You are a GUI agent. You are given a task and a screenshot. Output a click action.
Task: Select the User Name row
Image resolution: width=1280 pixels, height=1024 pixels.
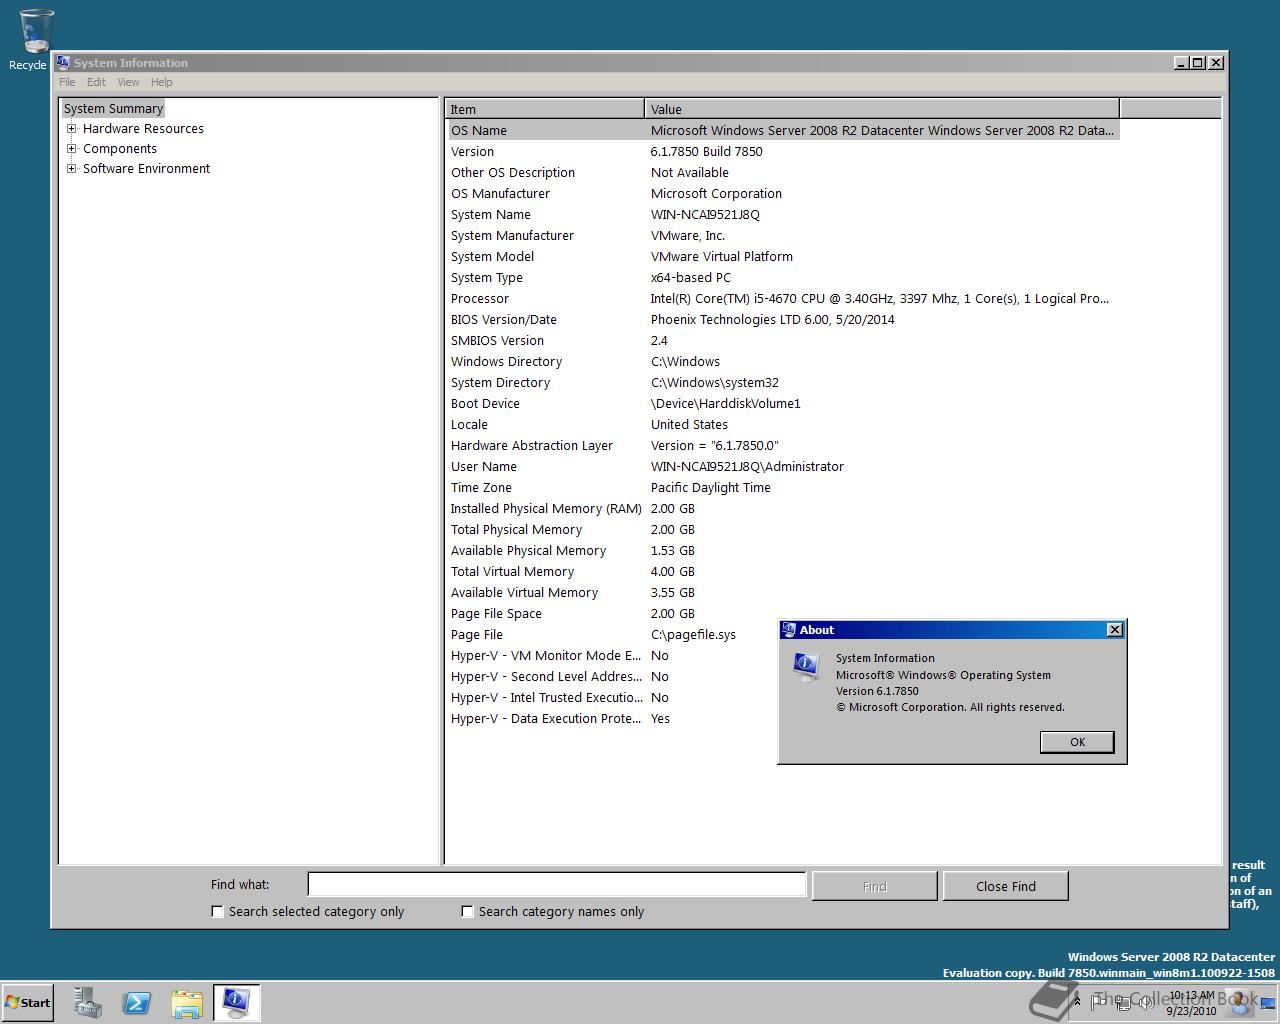tap(783, 466)
